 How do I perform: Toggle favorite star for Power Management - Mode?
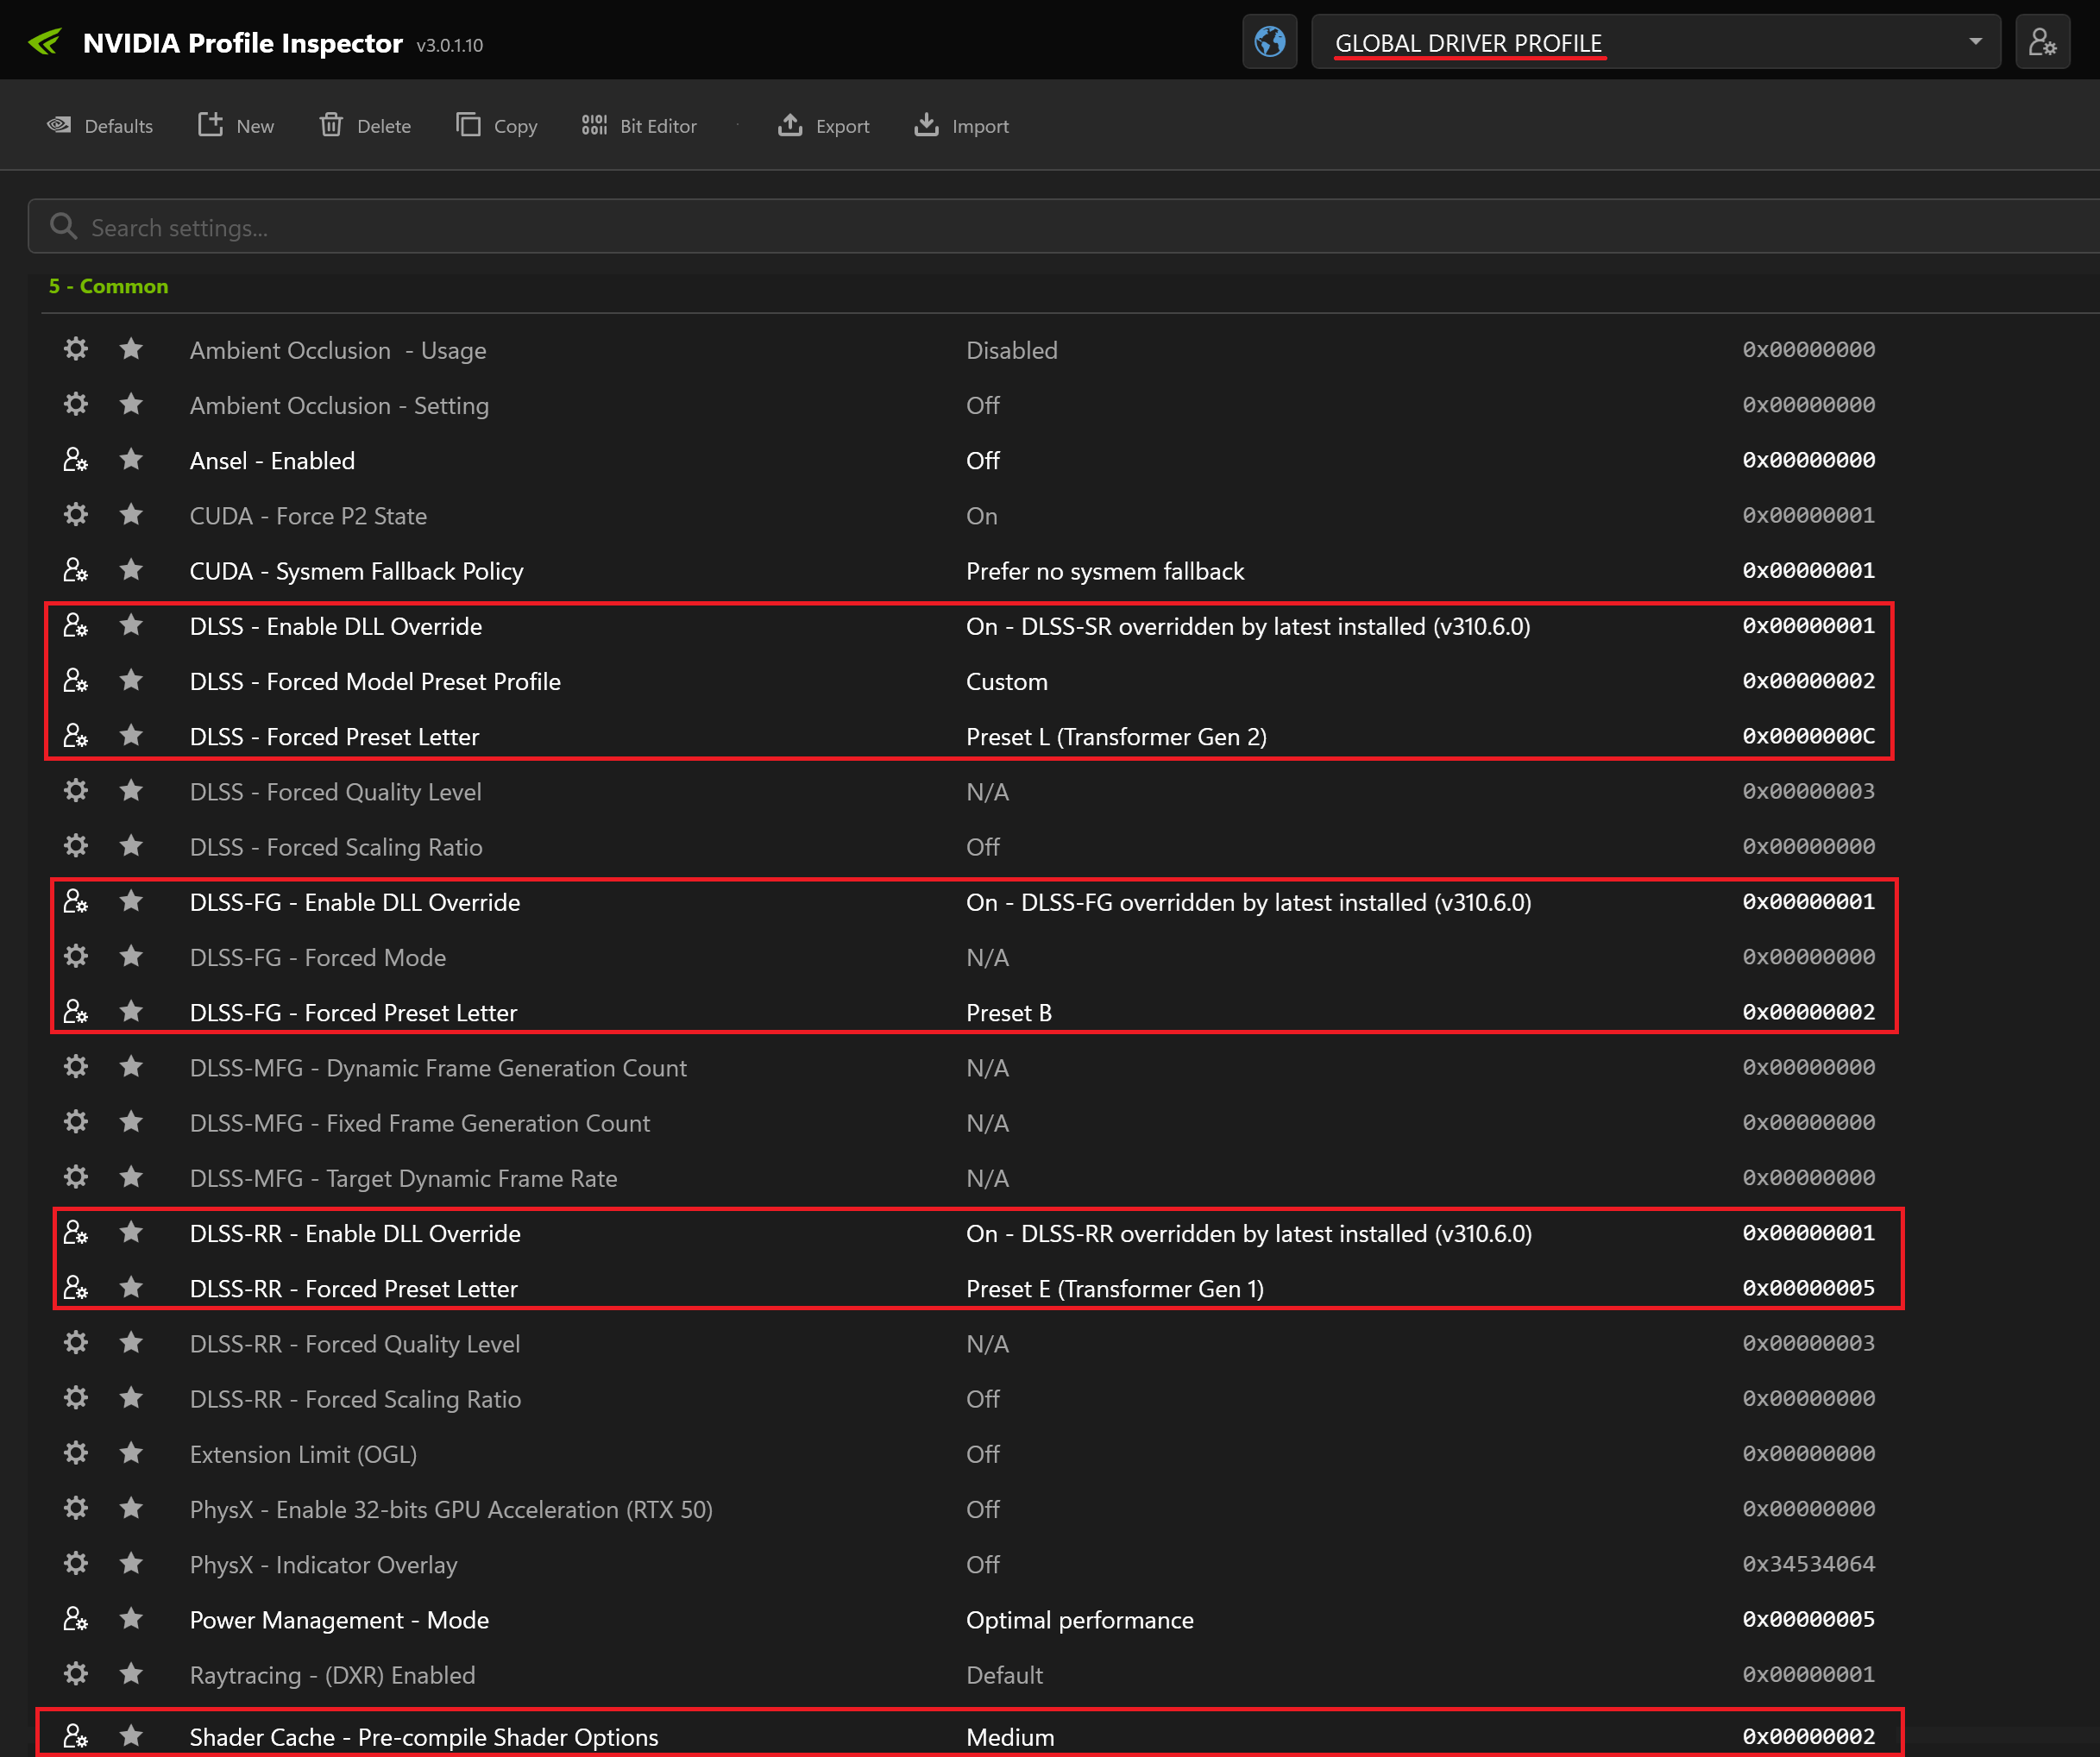coord(131,1619)
